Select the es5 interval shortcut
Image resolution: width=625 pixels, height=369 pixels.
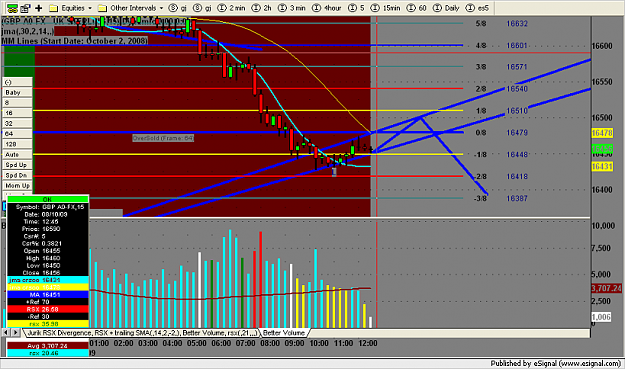(477, 8)
